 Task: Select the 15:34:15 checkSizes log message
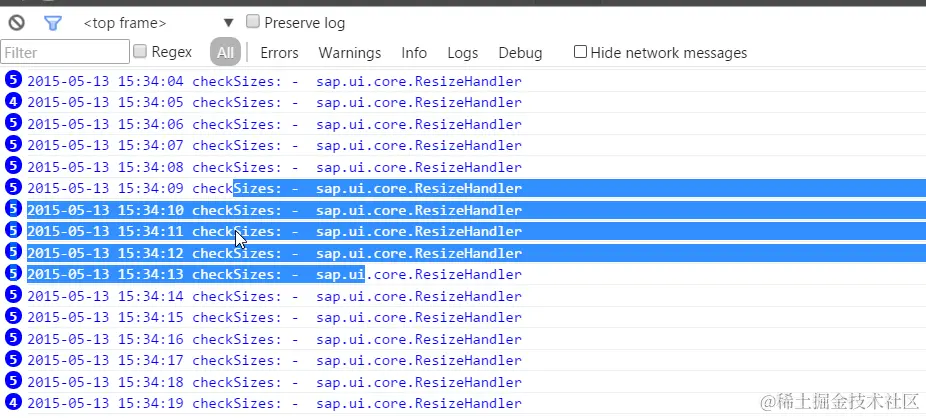pos(275,318)
